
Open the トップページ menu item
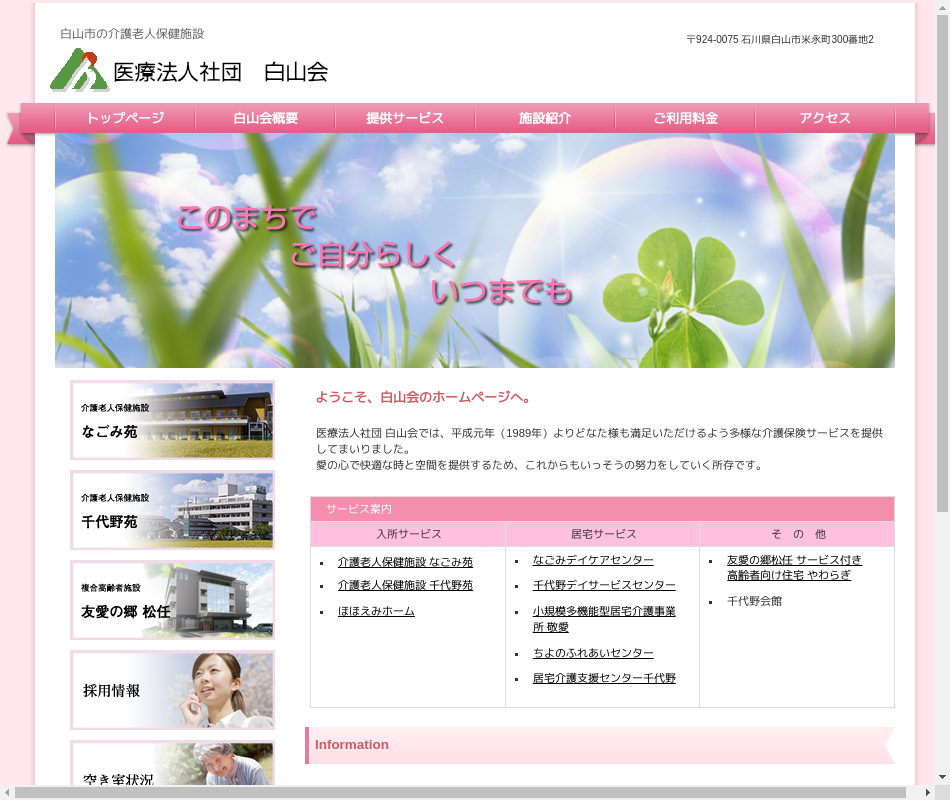tap(125, 118)
